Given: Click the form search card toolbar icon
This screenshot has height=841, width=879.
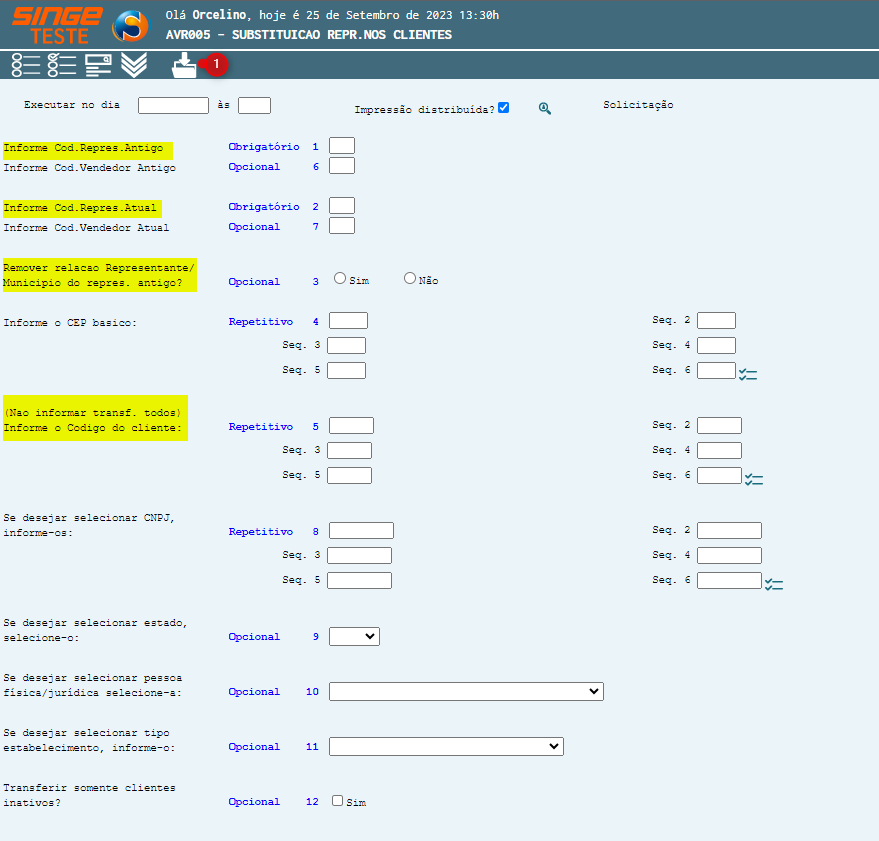Looking at the screenshot, I should 98,65.
